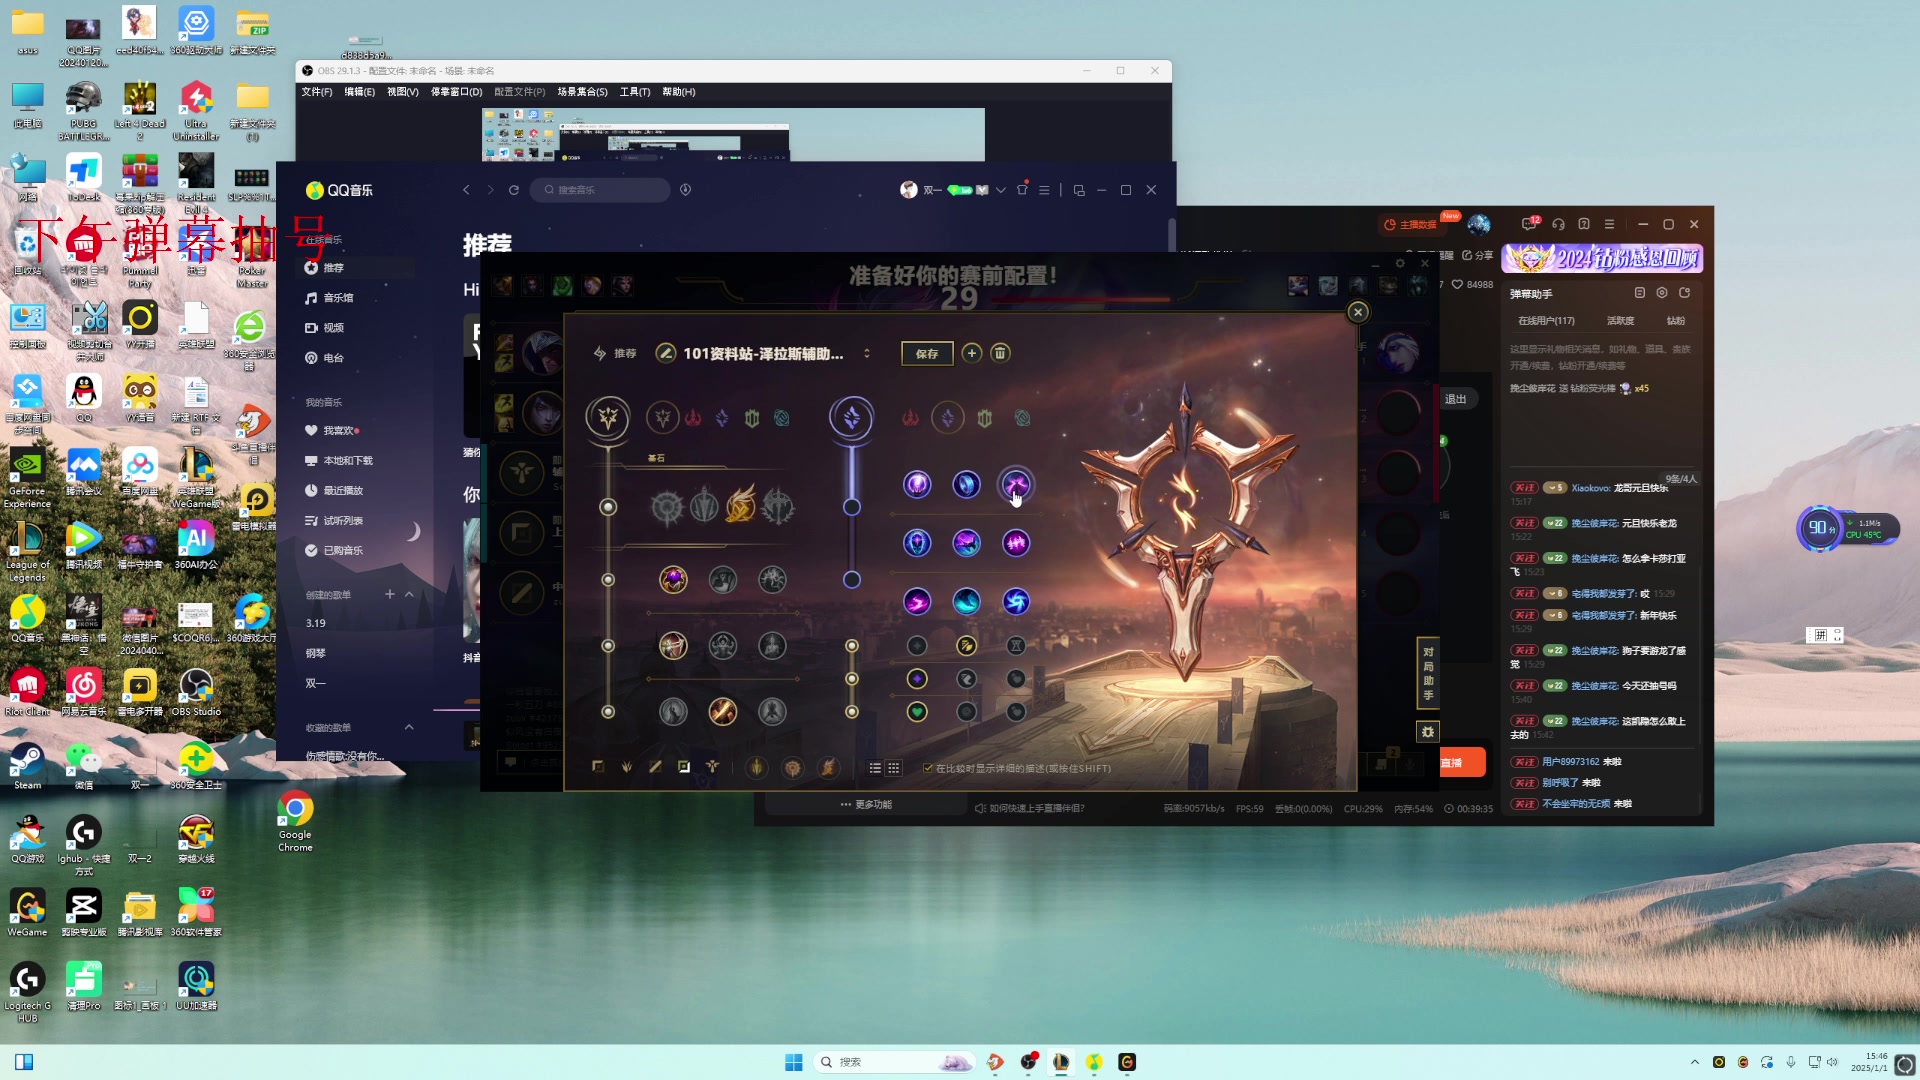The width and height of the screenshot is (1920, 1080).
Task: Open the game assistant side tab
Action: (1428, 673)
